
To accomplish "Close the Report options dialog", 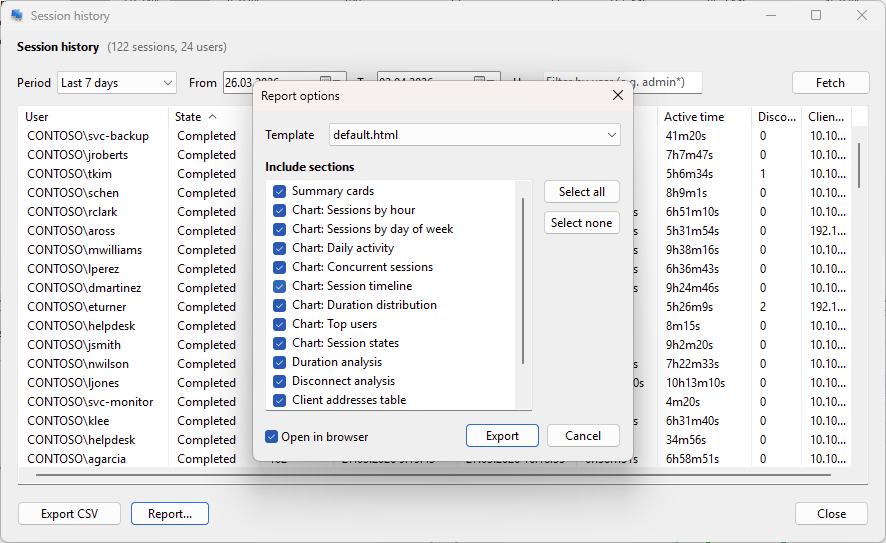I will tap(617, 96).
